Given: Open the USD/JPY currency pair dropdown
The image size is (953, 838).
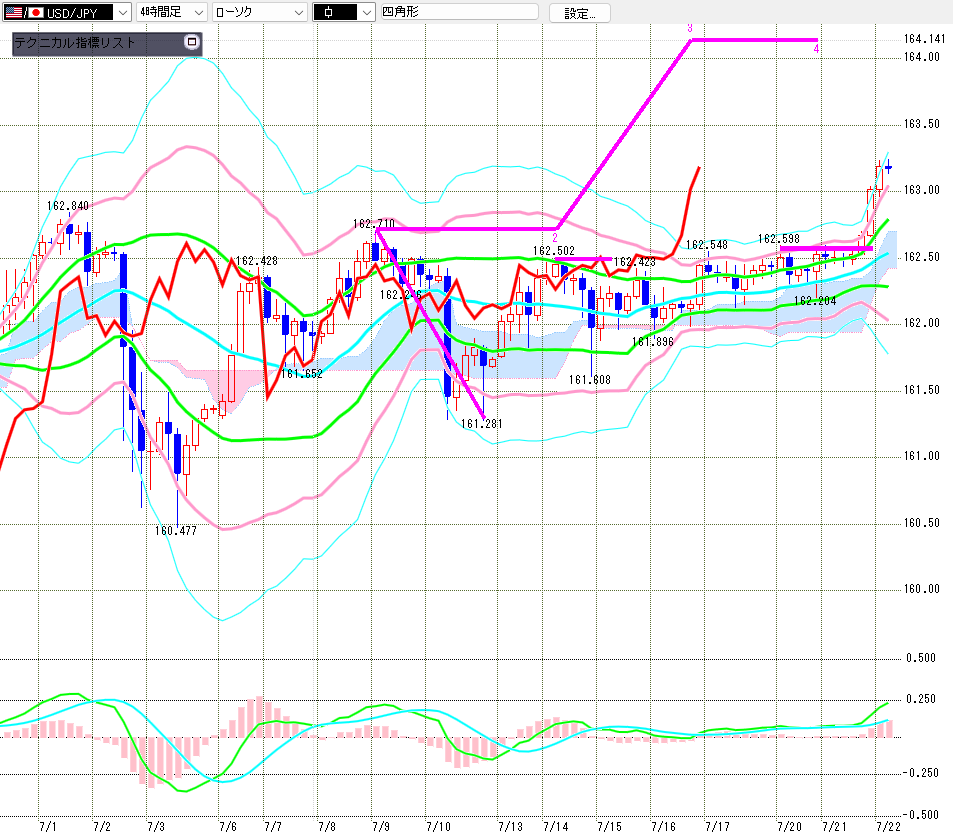Looking at the screenshot, I should point(67,12).
